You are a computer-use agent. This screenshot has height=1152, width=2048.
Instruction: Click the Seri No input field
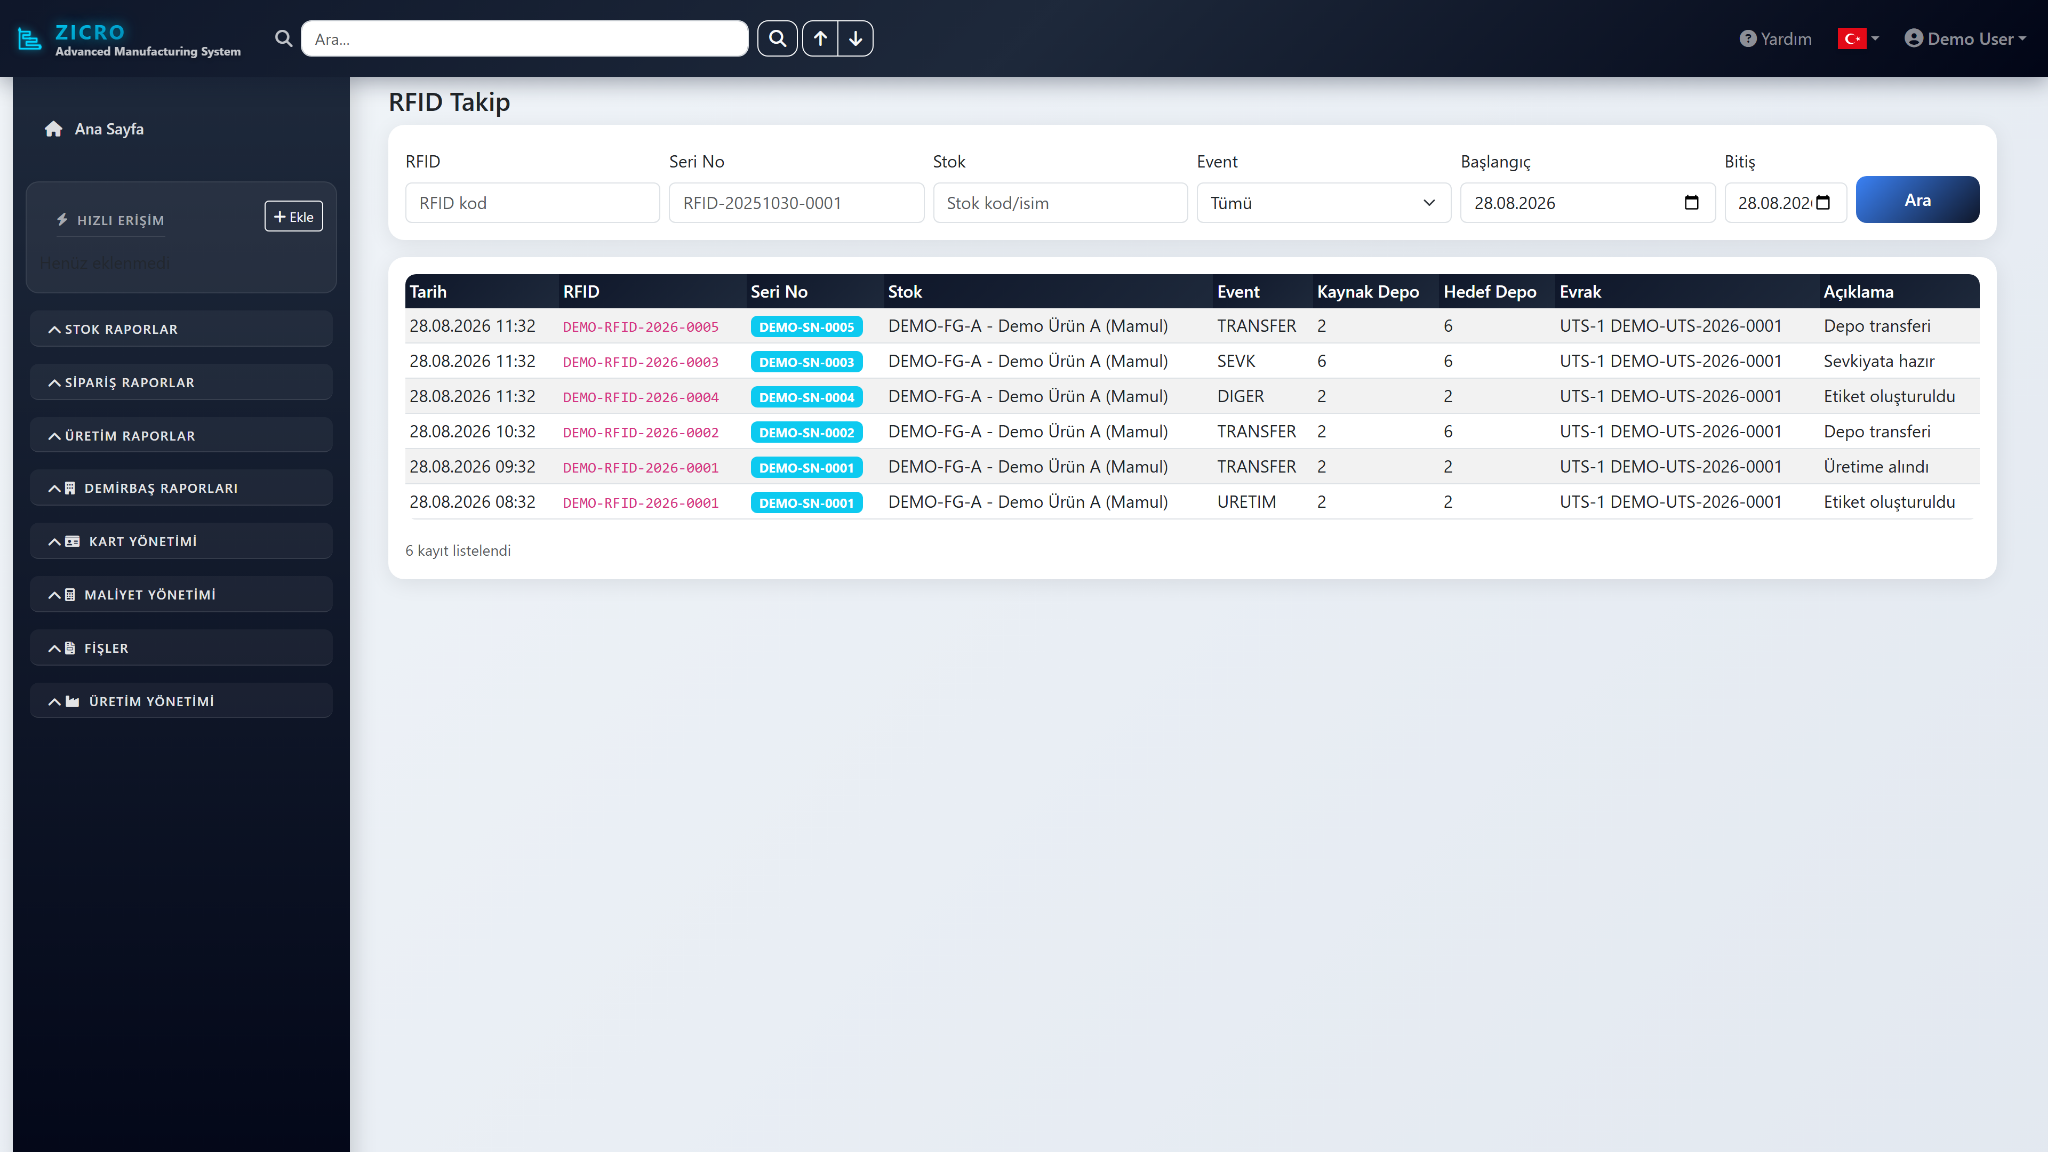click(796, 203)
